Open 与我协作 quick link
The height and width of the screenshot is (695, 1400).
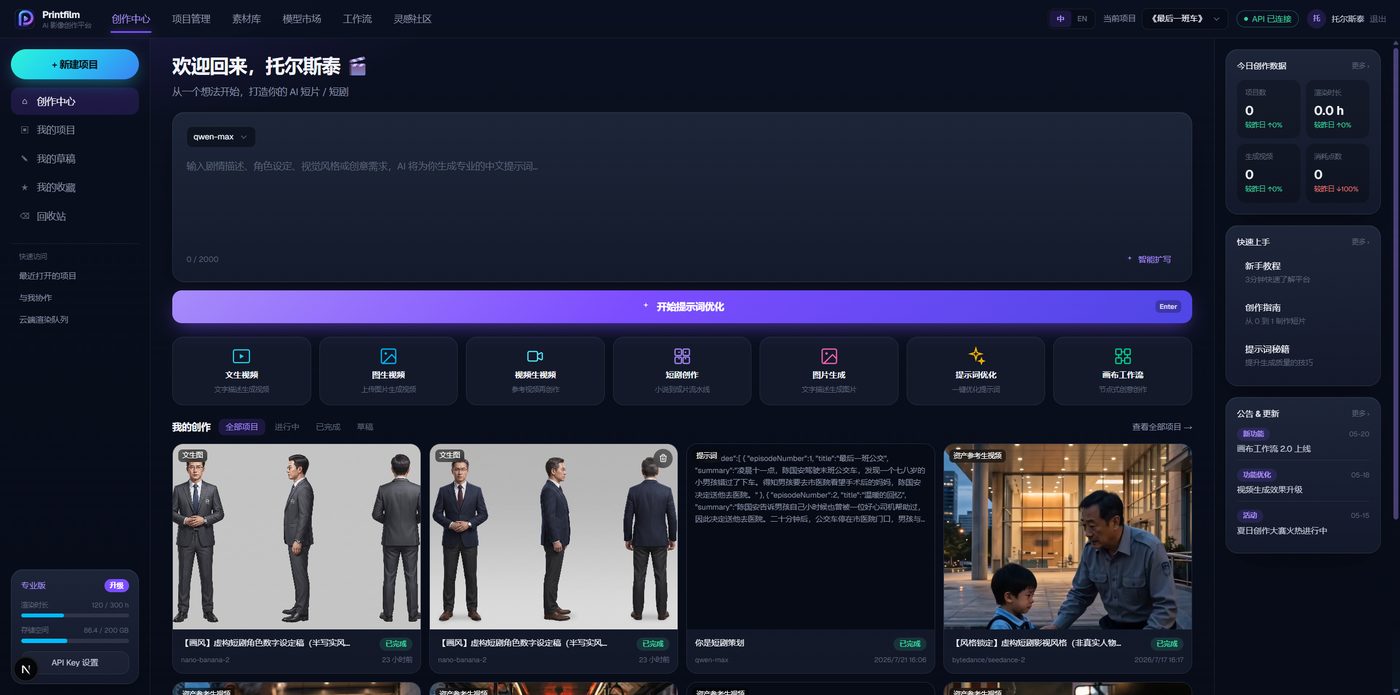(36, 298)
